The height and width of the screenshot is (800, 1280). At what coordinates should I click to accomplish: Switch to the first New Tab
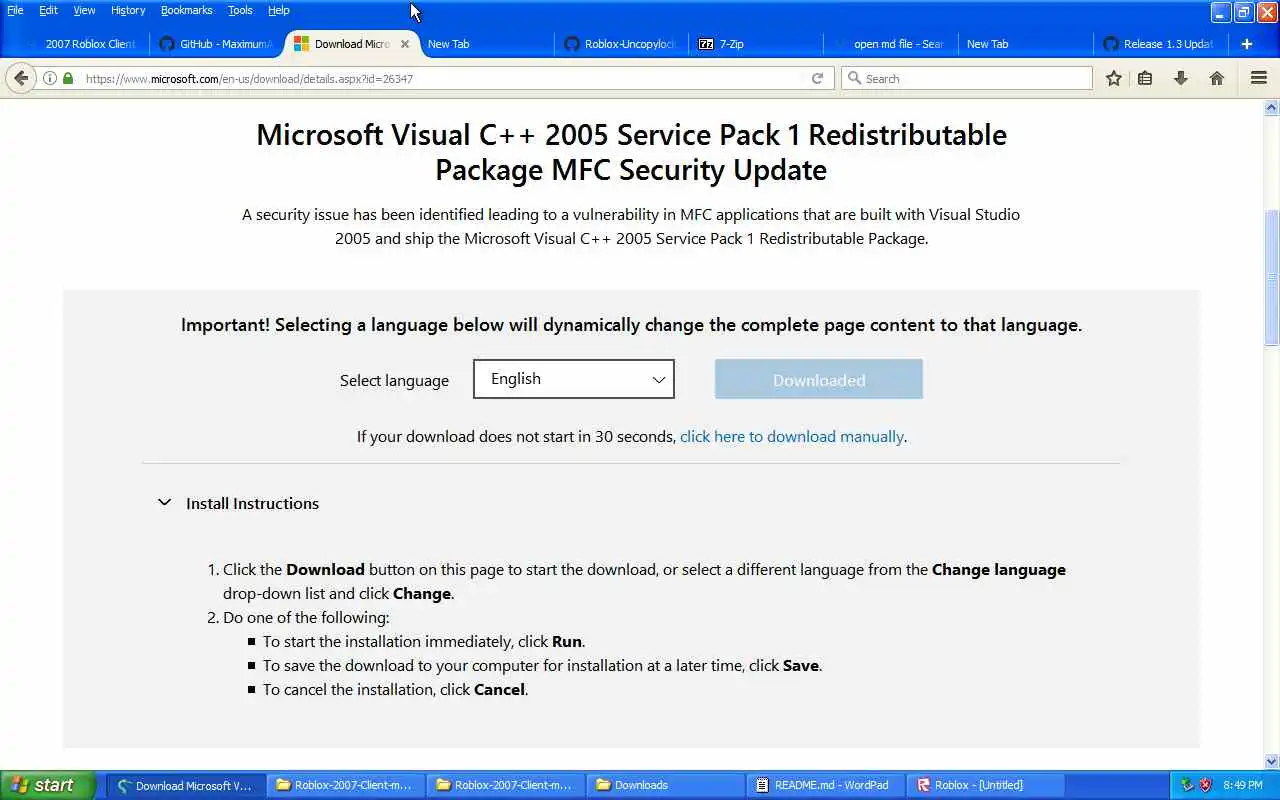pyautogui.click(x=485, y=44)
